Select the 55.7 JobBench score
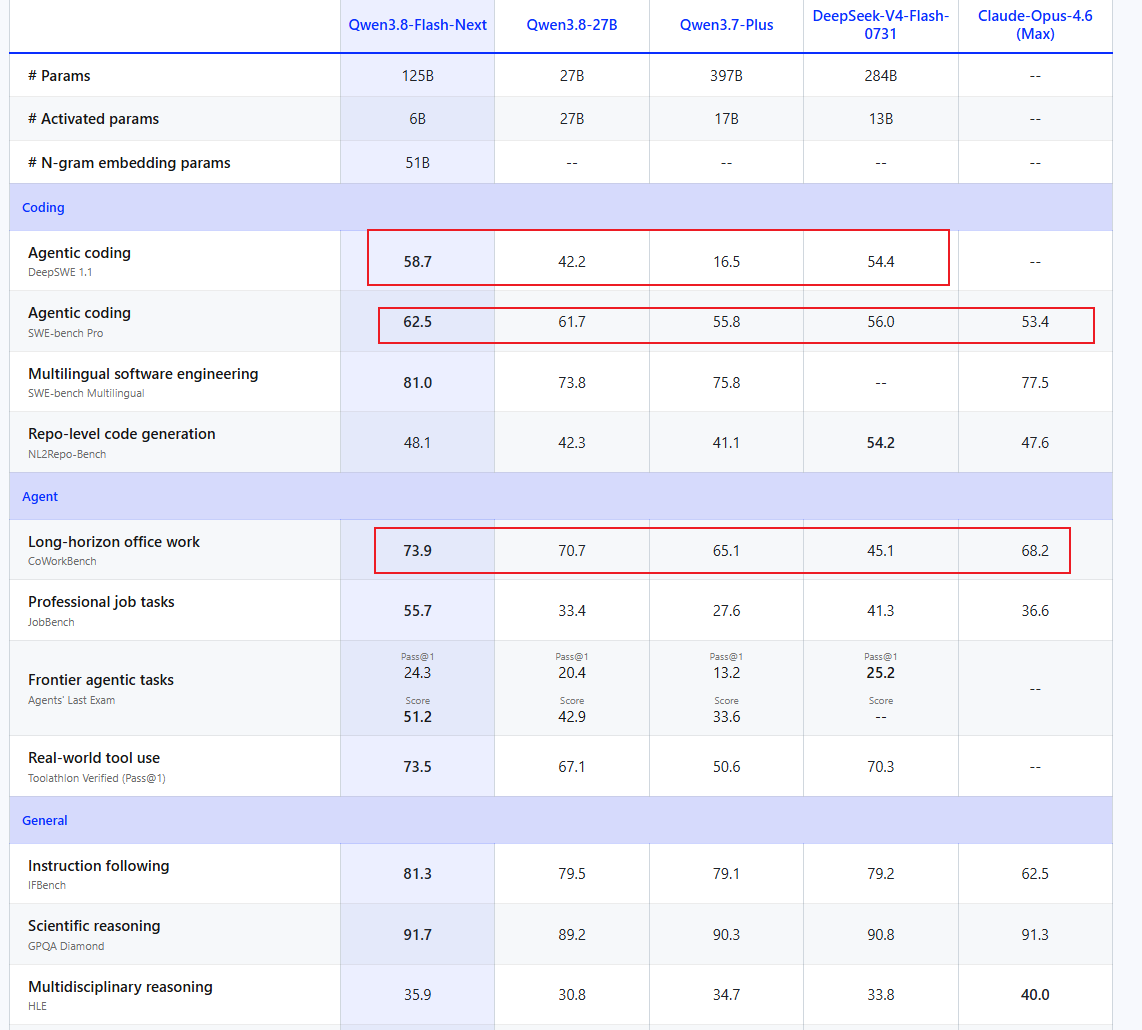Viewport: 1142px width, 1030px height. tap(417, 610)
